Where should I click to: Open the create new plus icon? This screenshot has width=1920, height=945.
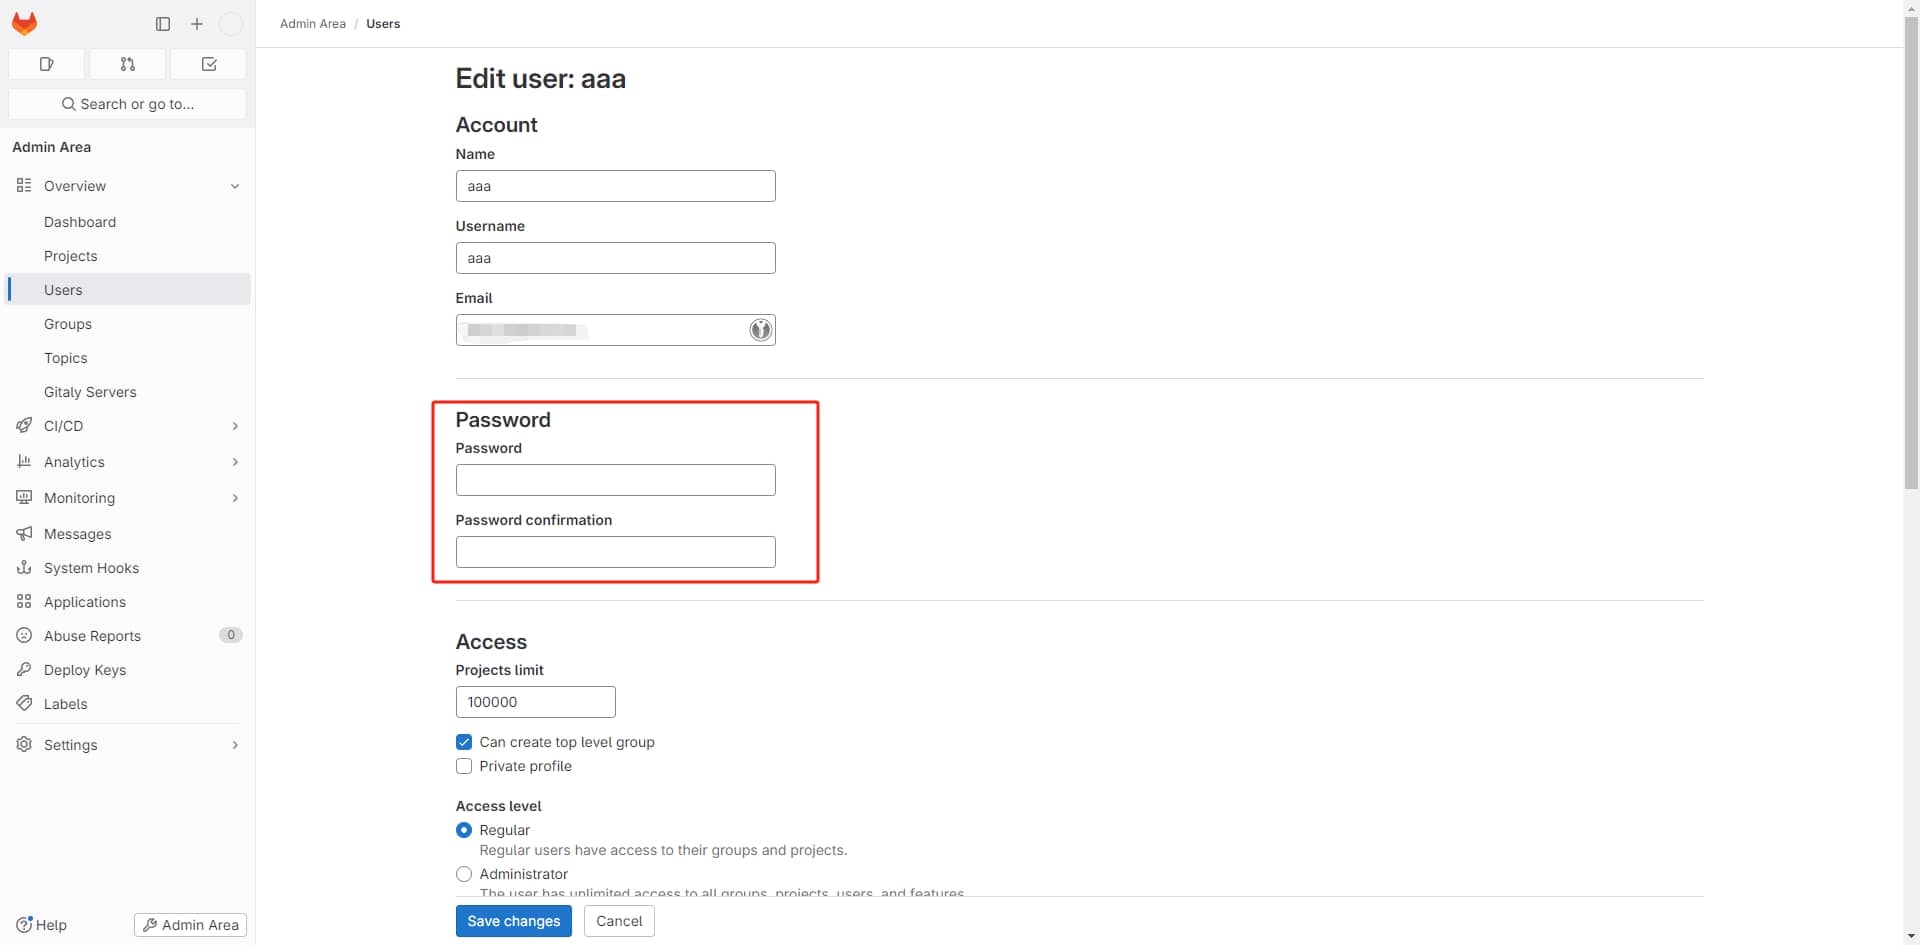point(197,24)
